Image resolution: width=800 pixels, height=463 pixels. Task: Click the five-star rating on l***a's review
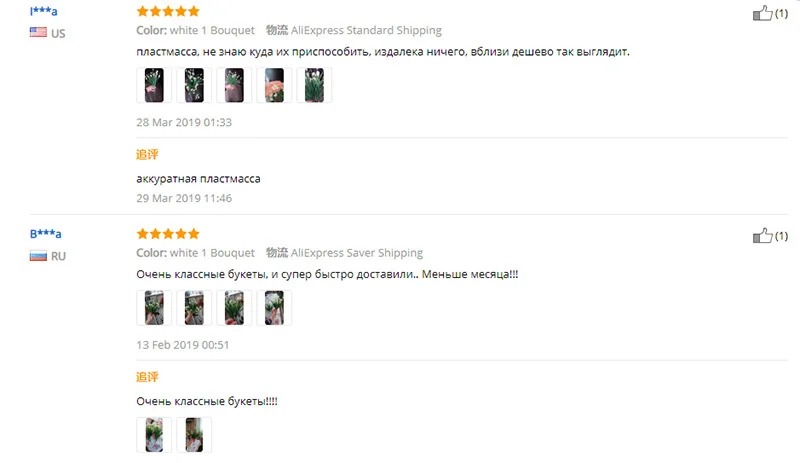pyautogui.click(x=168, y=11)
